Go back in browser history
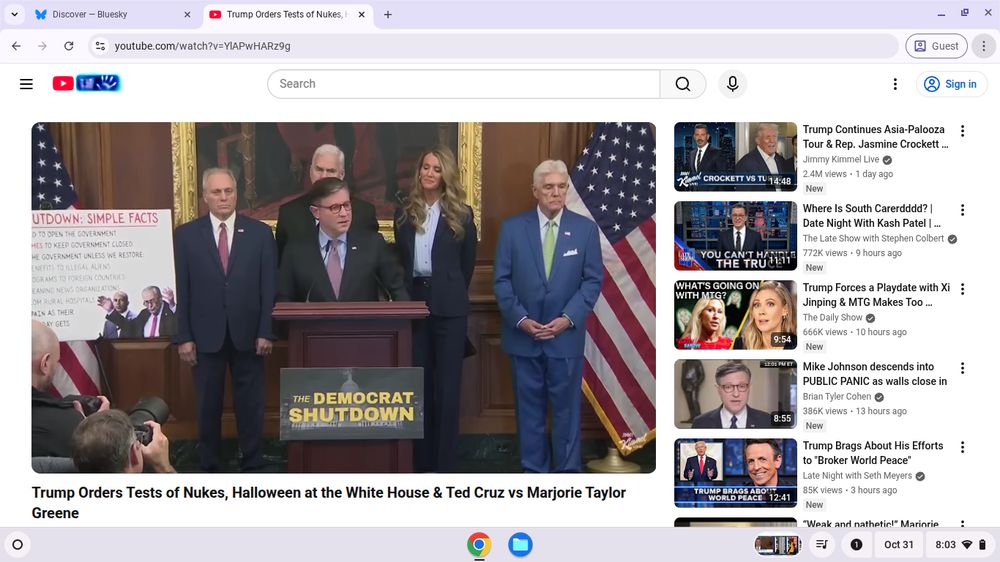The width and height of the screenshot is (1000, 562). [17, 46]
